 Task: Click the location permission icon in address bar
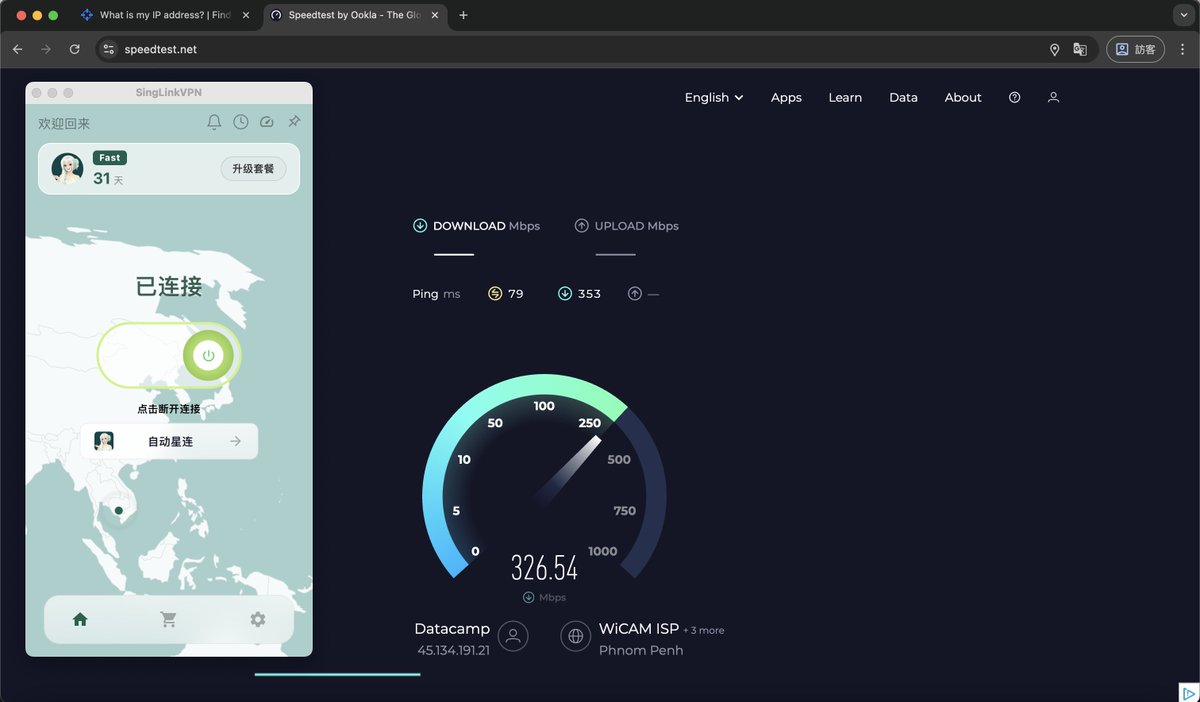[x=1054, y=49]
